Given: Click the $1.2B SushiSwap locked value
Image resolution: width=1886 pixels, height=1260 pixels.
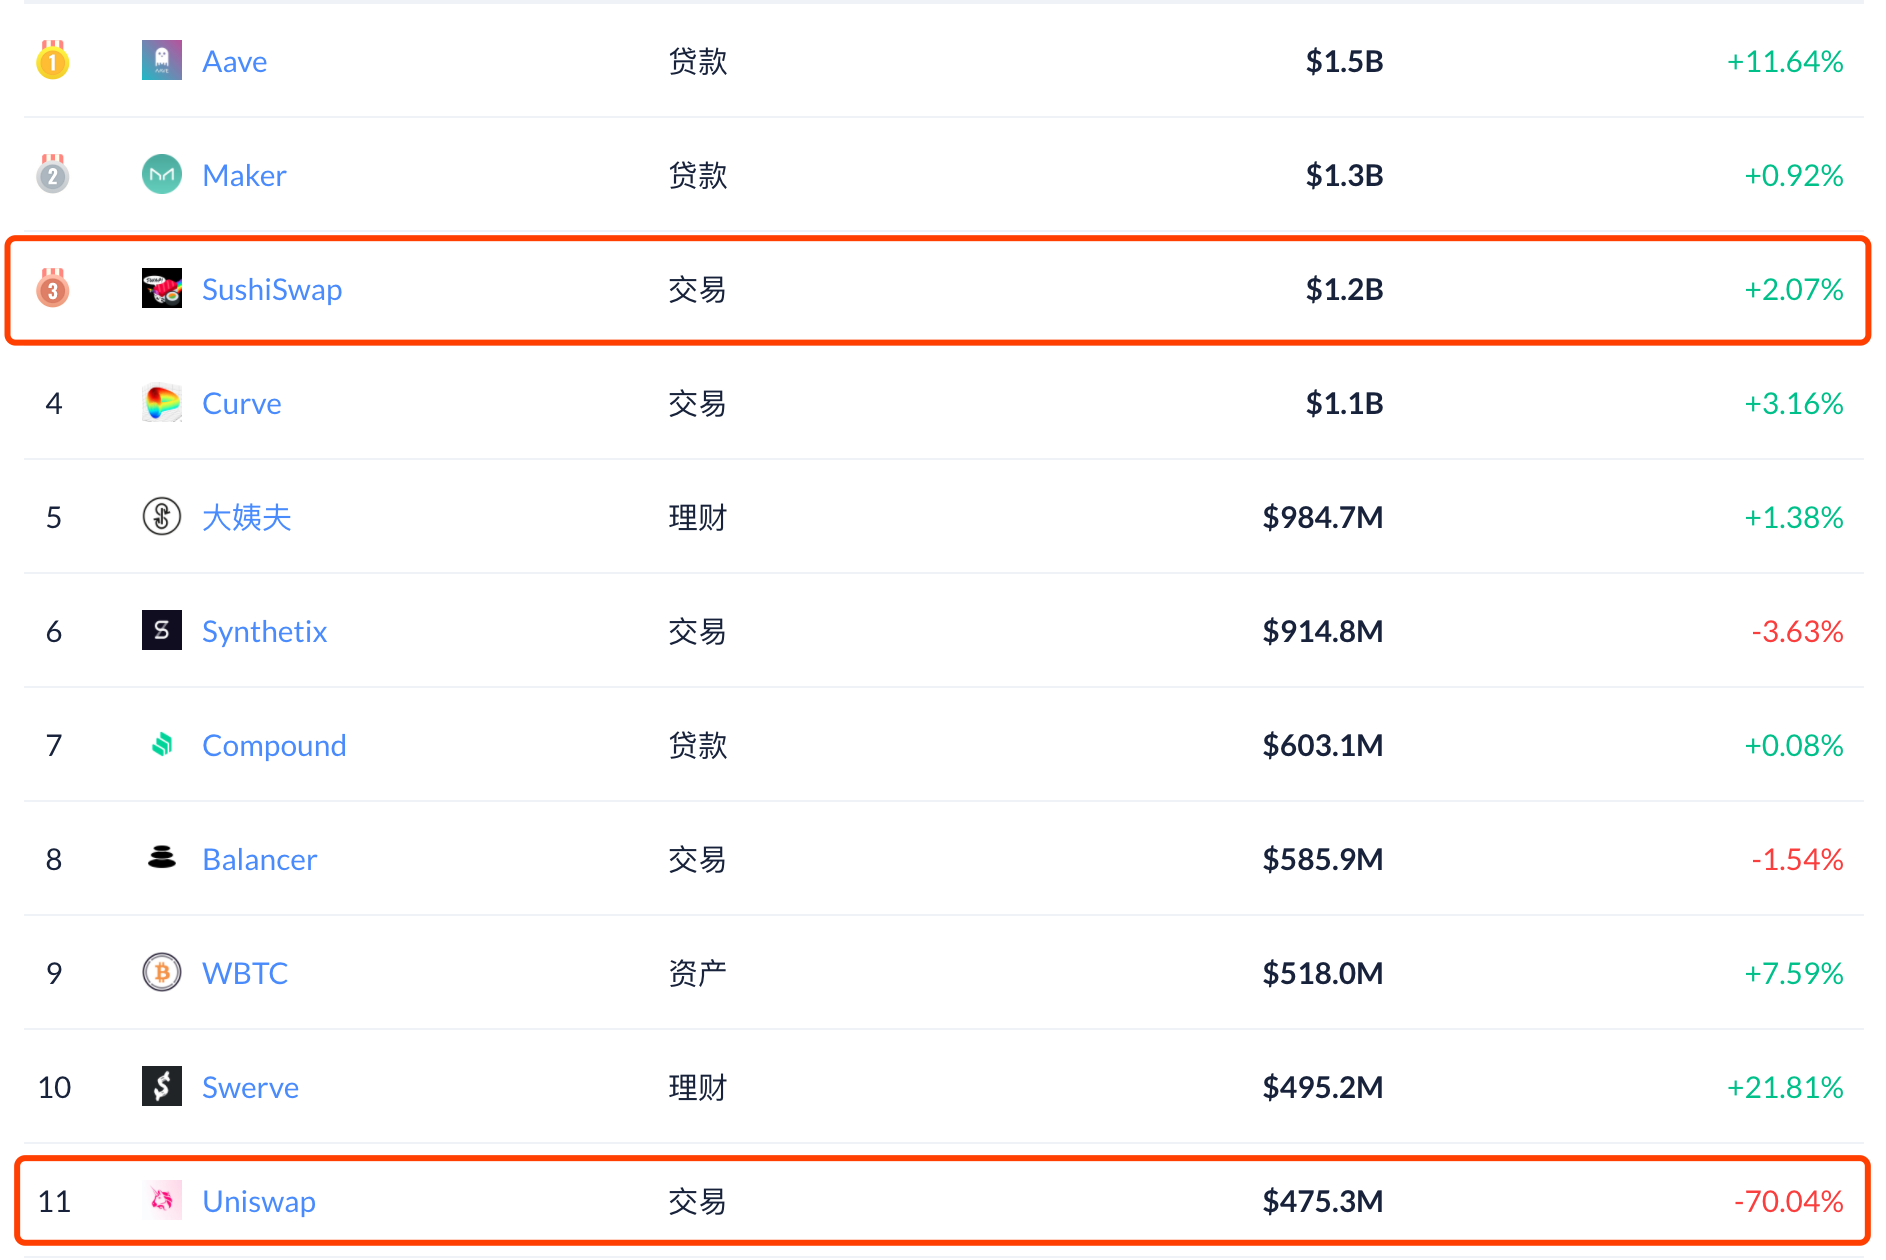Looking at the screenshot, I should coord(1344,289).
